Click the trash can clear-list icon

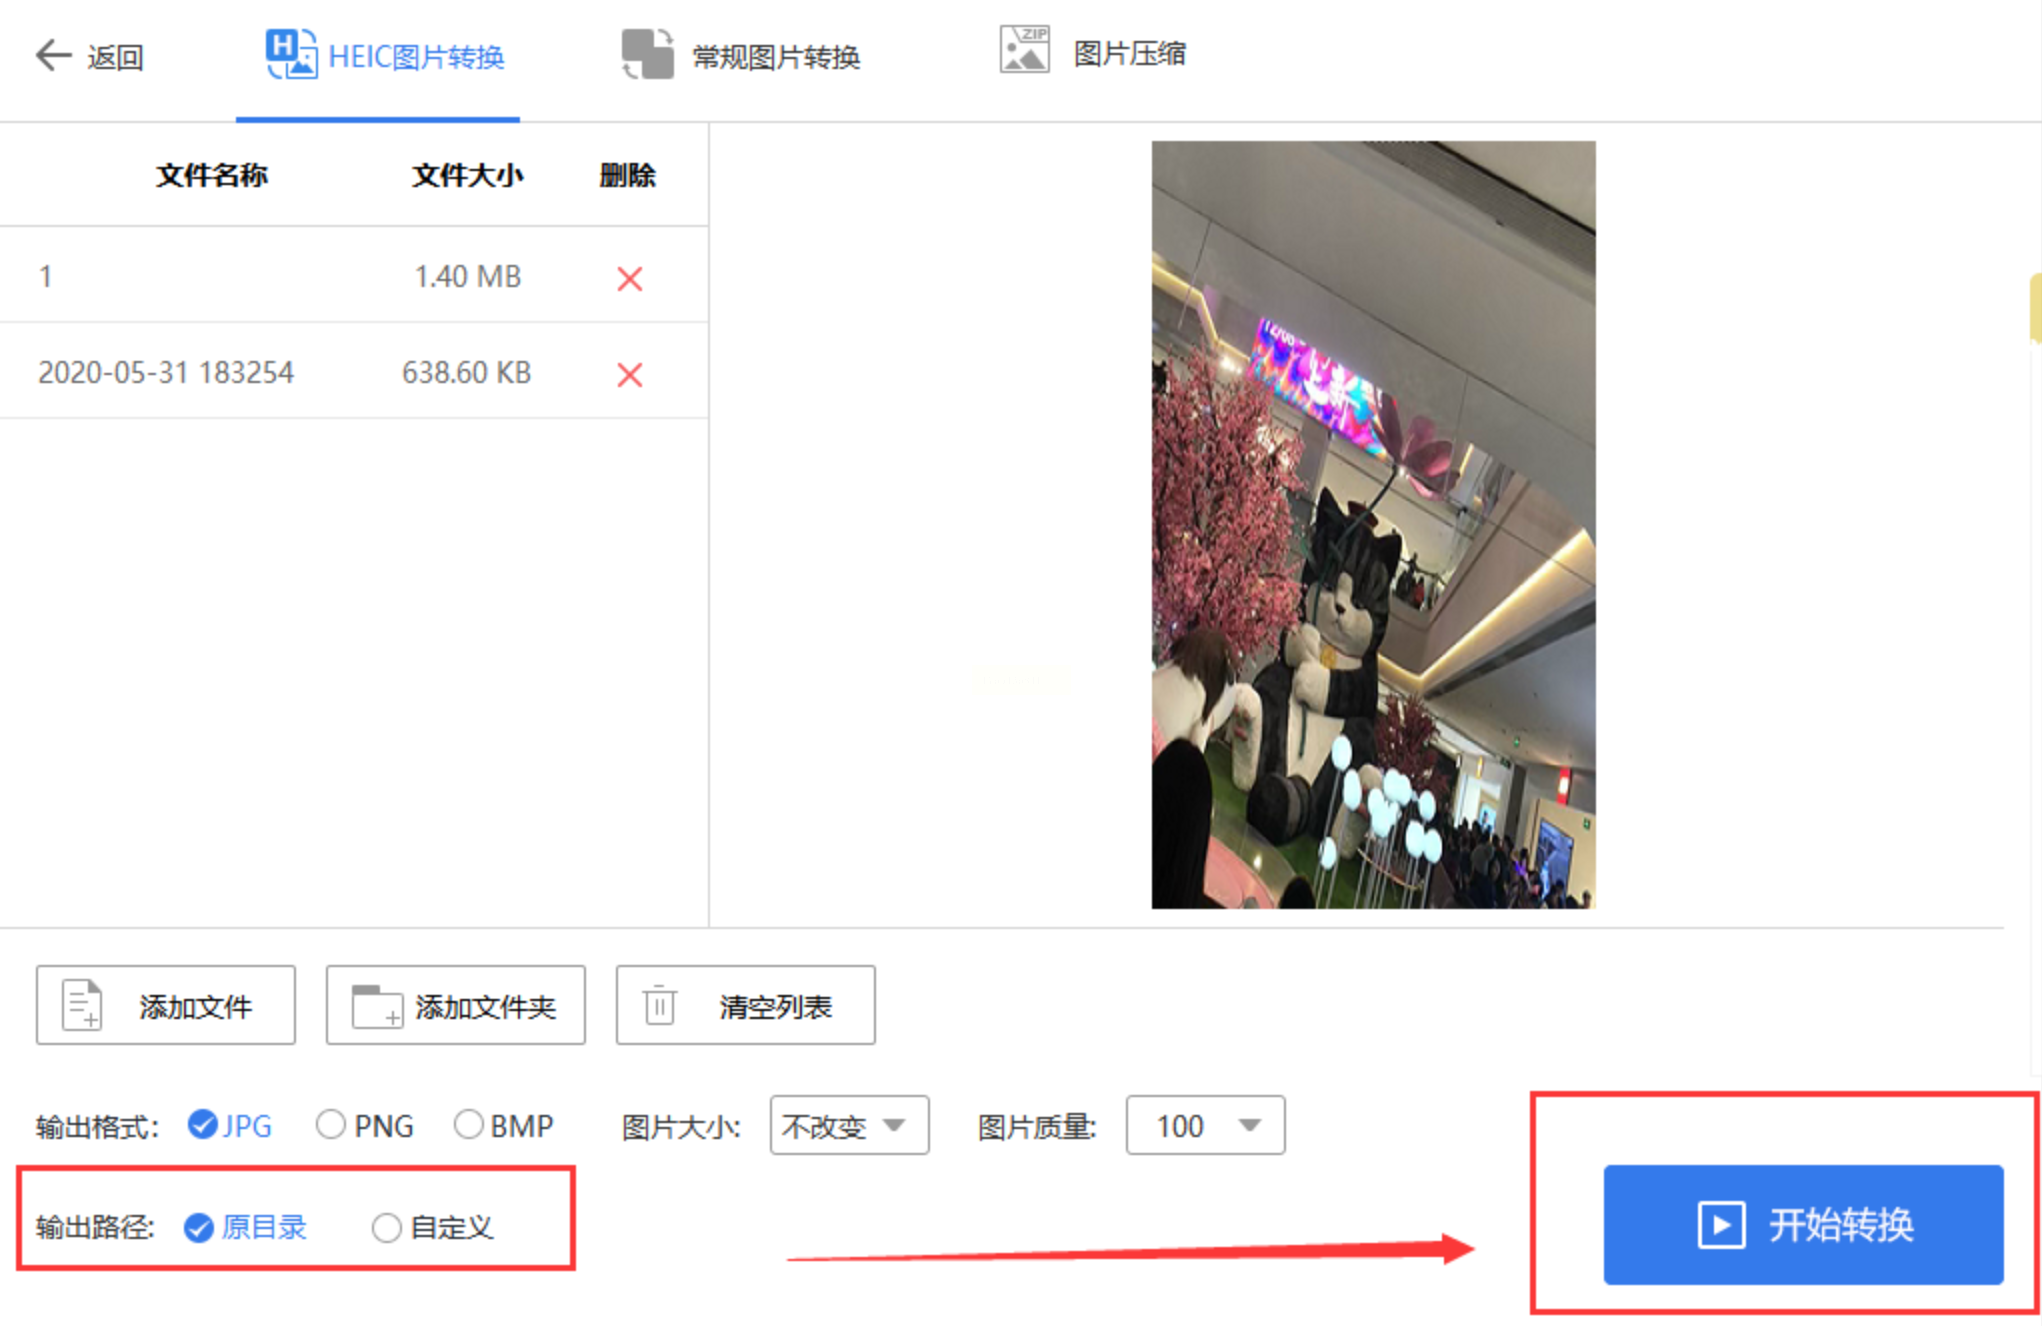pos(659,1005)
